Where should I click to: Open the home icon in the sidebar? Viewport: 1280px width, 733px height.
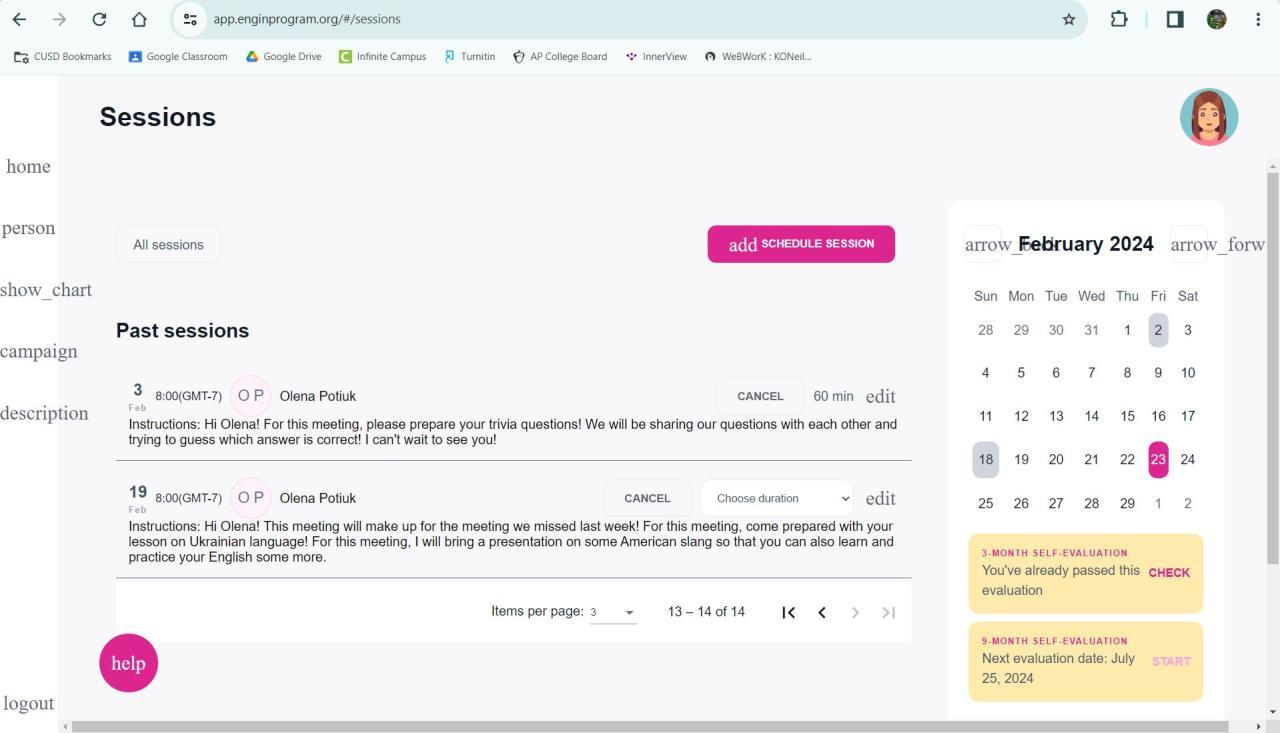click(28, 166)
